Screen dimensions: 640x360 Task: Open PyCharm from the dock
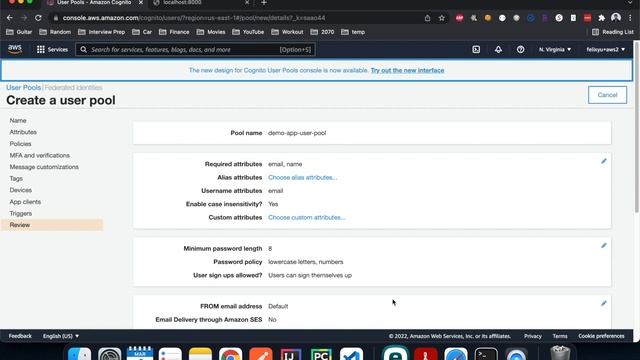pyautogui.click(x=321, y=353)
